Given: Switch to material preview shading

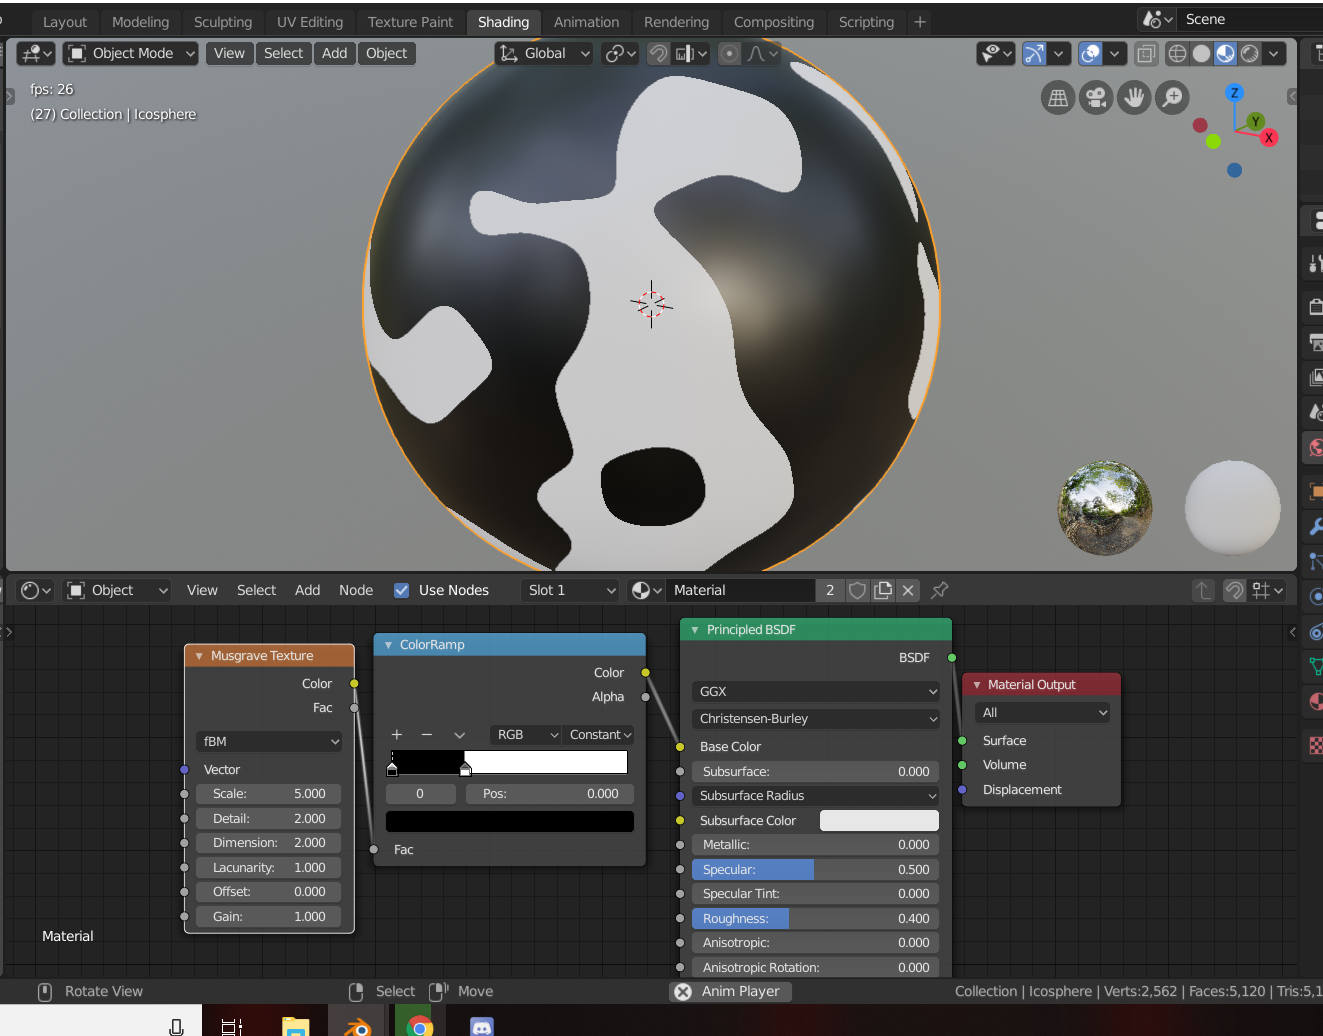Looking at the screenshot, I should pos(1225,53).
